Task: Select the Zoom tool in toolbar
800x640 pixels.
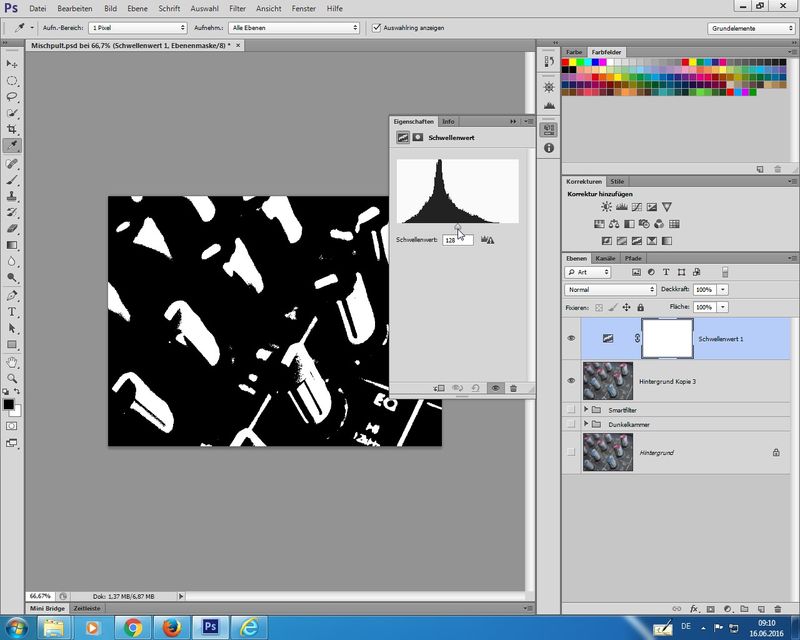Action: click(12, 378)
